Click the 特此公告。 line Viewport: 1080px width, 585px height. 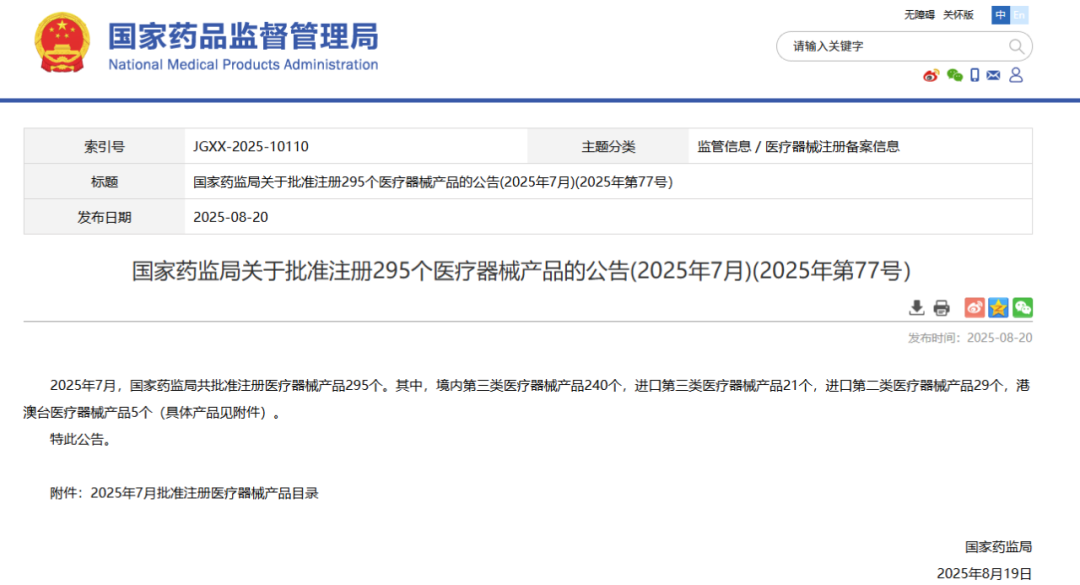(x=81, y=440)
